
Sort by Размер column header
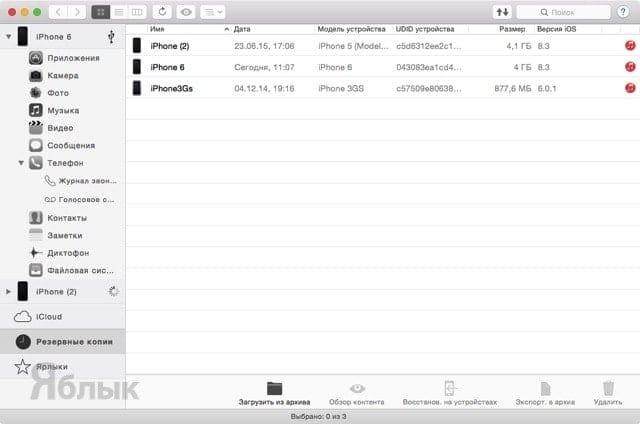(512, 29)
